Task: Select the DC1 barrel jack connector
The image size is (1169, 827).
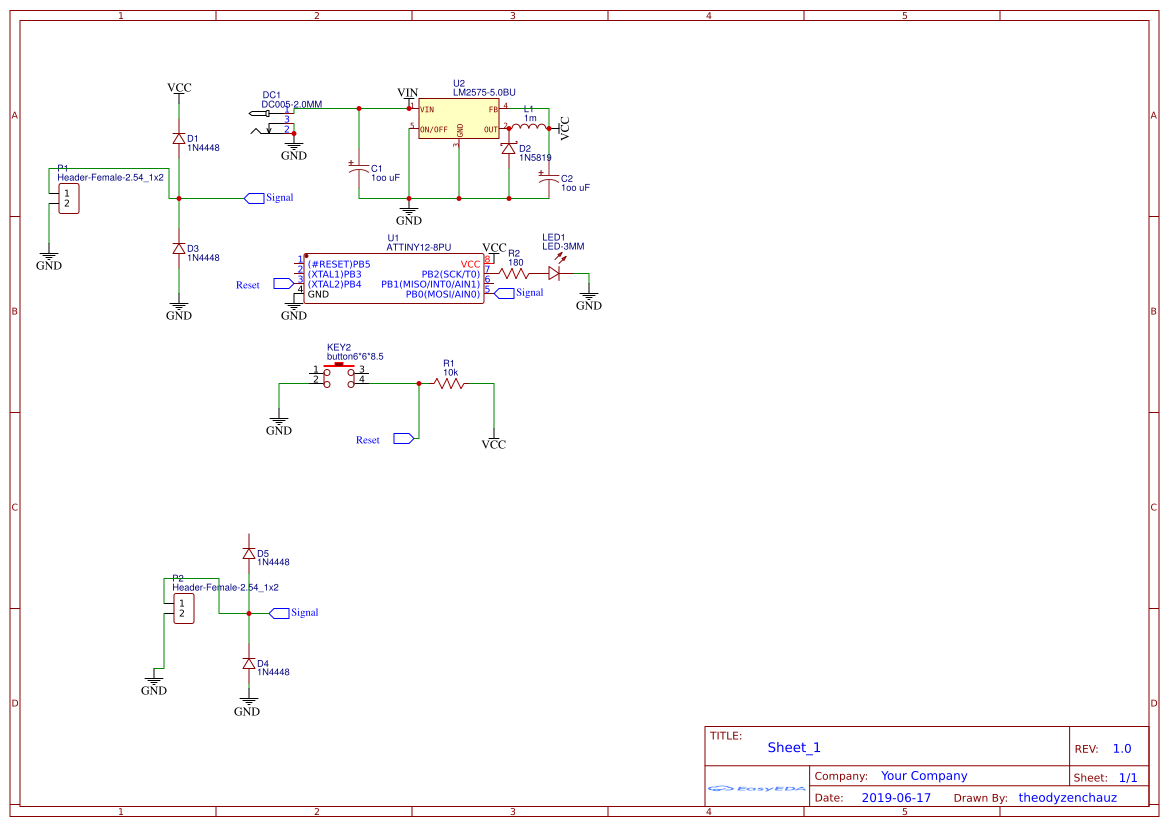Action: click(270, 120)
